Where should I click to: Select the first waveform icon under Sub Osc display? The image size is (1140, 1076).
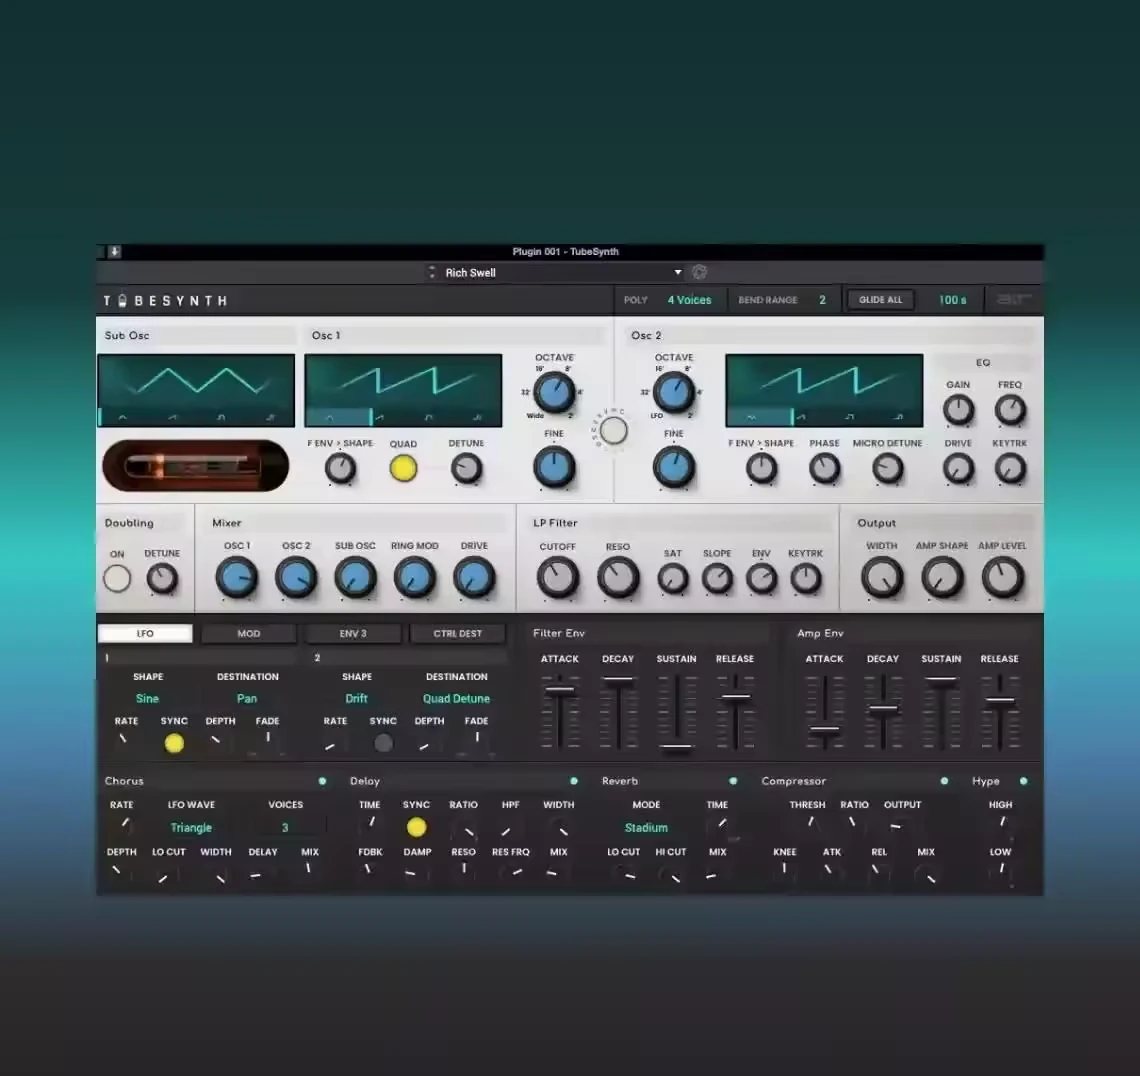coord(122,417)
